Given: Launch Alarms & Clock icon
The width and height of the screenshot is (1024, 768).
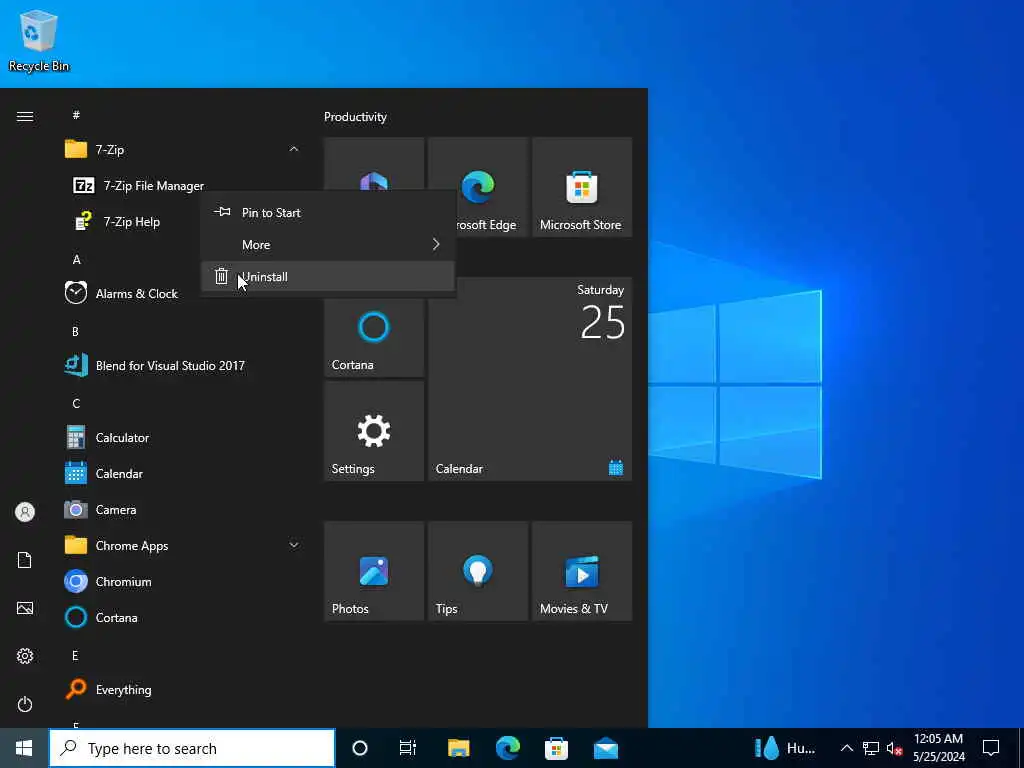Looking at the screenshot, I should point(76,293).
